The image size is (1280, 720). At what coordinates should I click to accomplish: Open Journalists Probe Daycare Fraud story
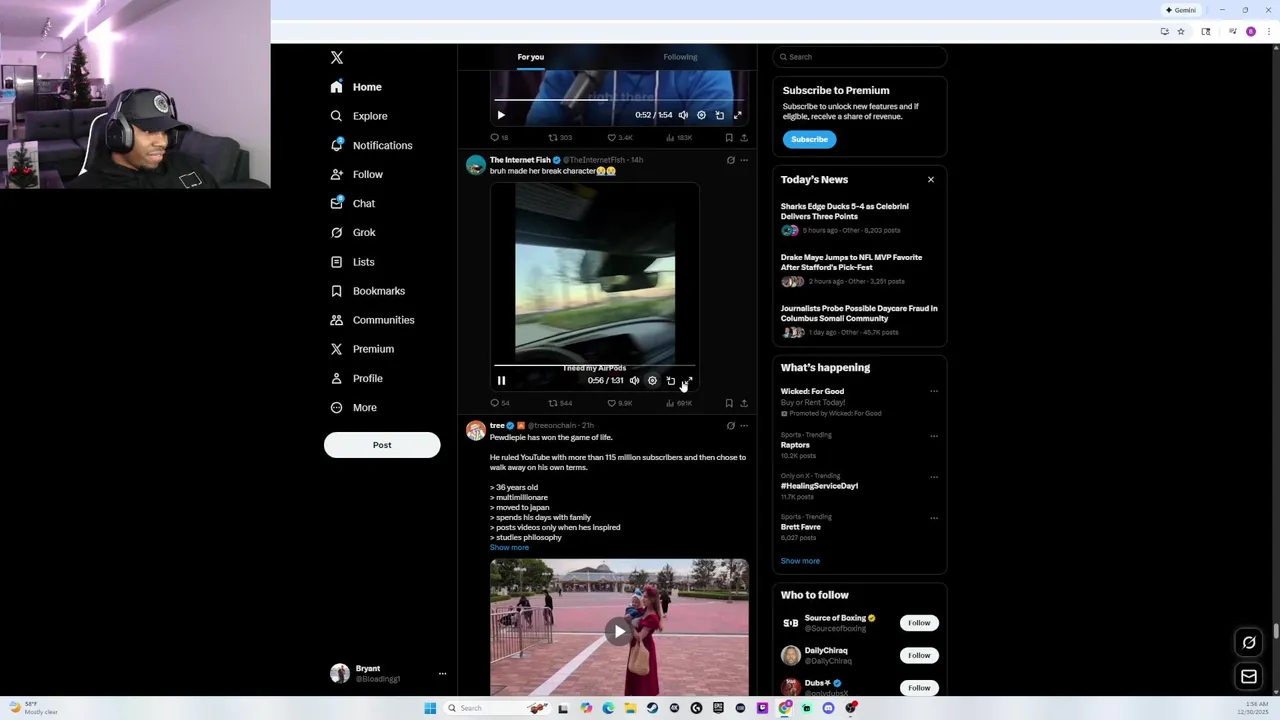point(860,321)
